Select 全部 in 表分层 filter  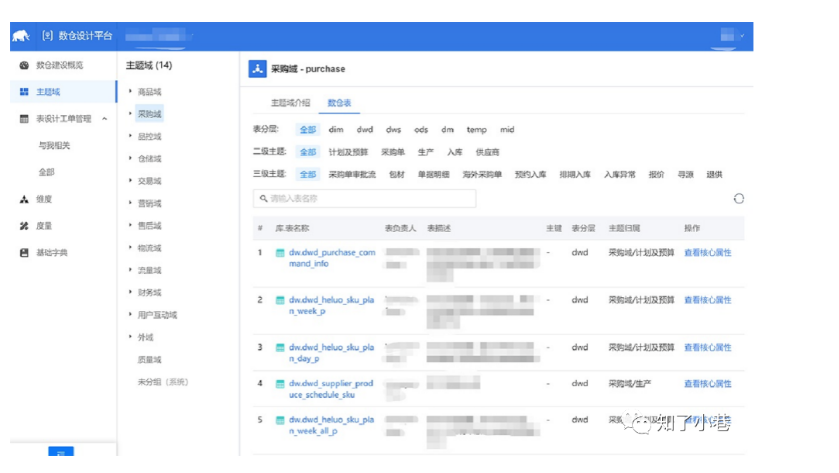click(x=308, y=129)
